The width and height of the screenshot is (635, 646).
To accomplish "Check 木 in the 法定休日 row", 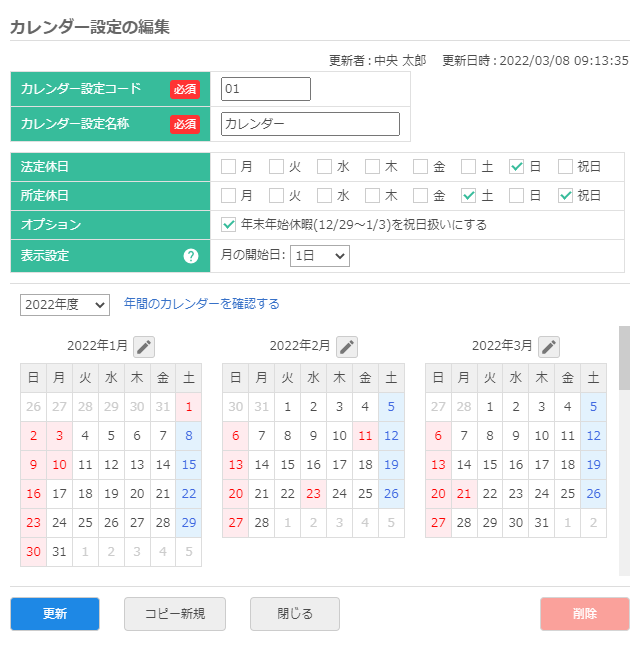I will tap(373, 167).
